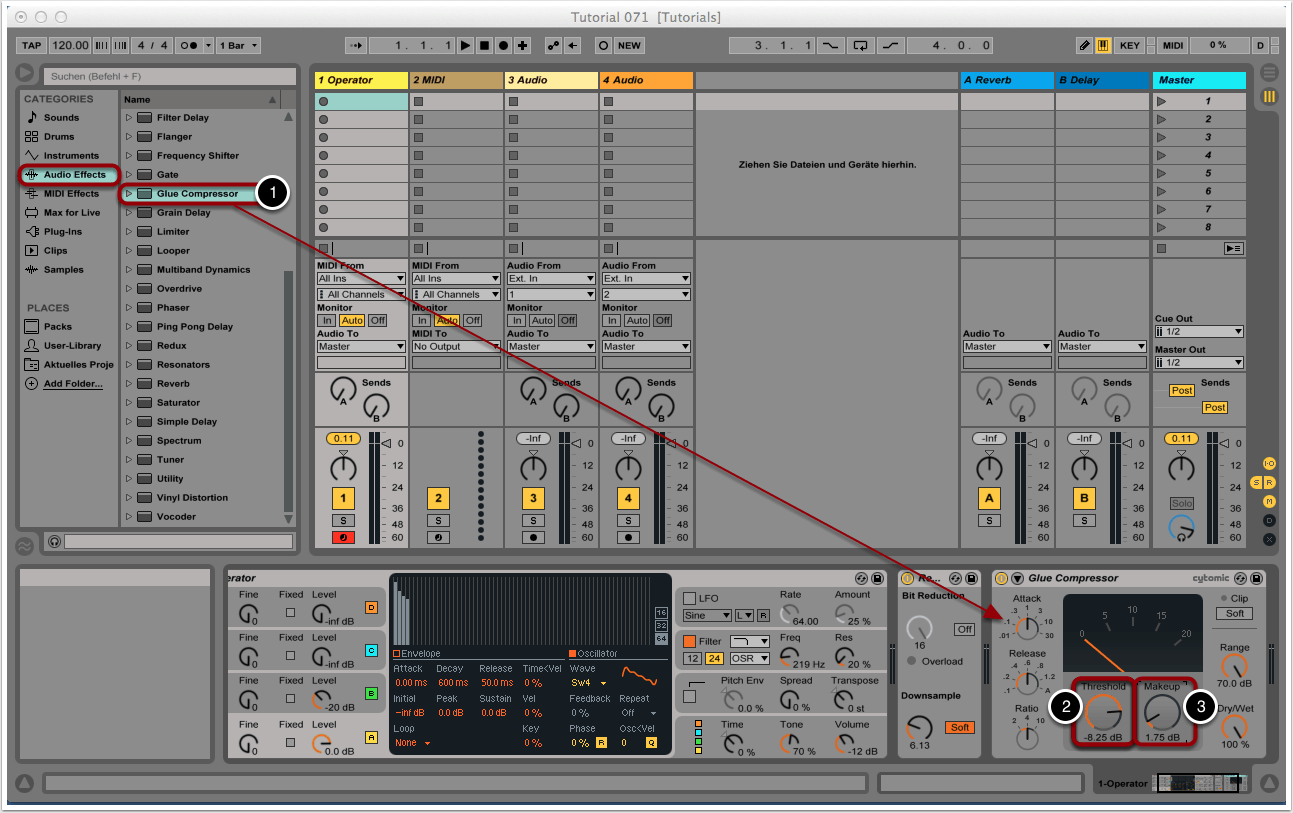Select Audio Effects in categories
This screenshot has height=813, width=1293.
pos(73,175)
